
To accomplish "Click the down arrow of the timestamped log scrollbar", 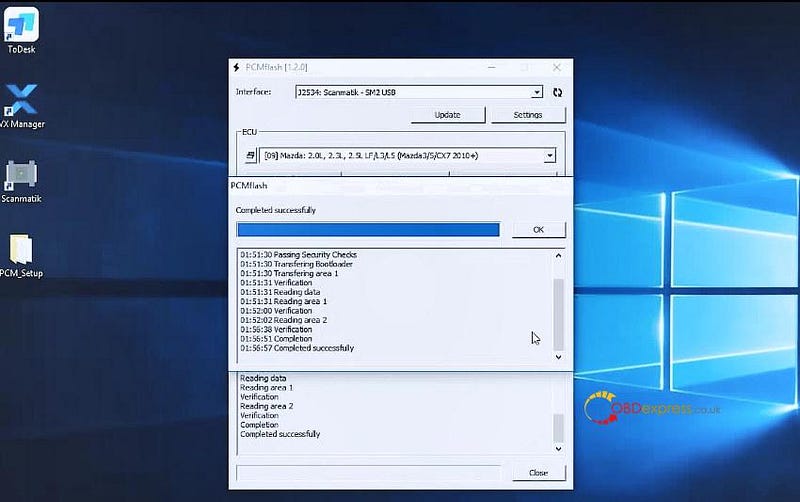I will point(558,357).
